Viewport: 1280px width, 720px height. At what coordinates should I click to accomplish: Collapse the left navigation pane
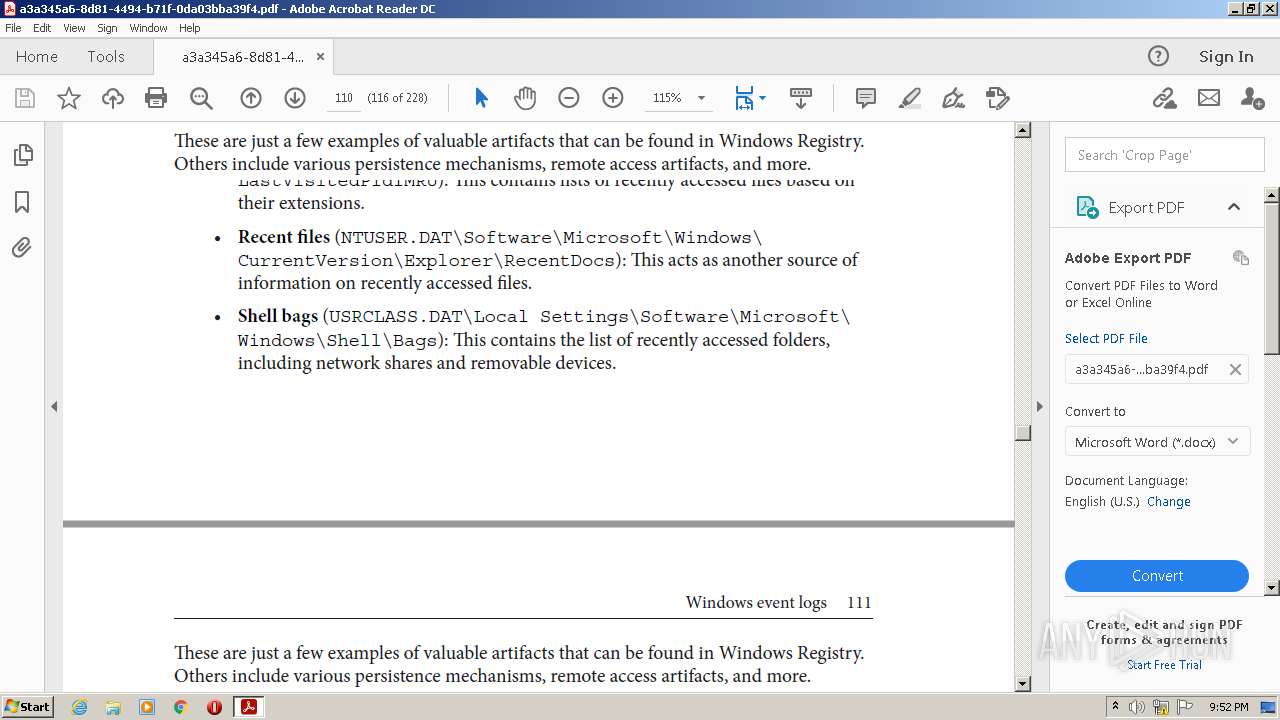(54, 407)
